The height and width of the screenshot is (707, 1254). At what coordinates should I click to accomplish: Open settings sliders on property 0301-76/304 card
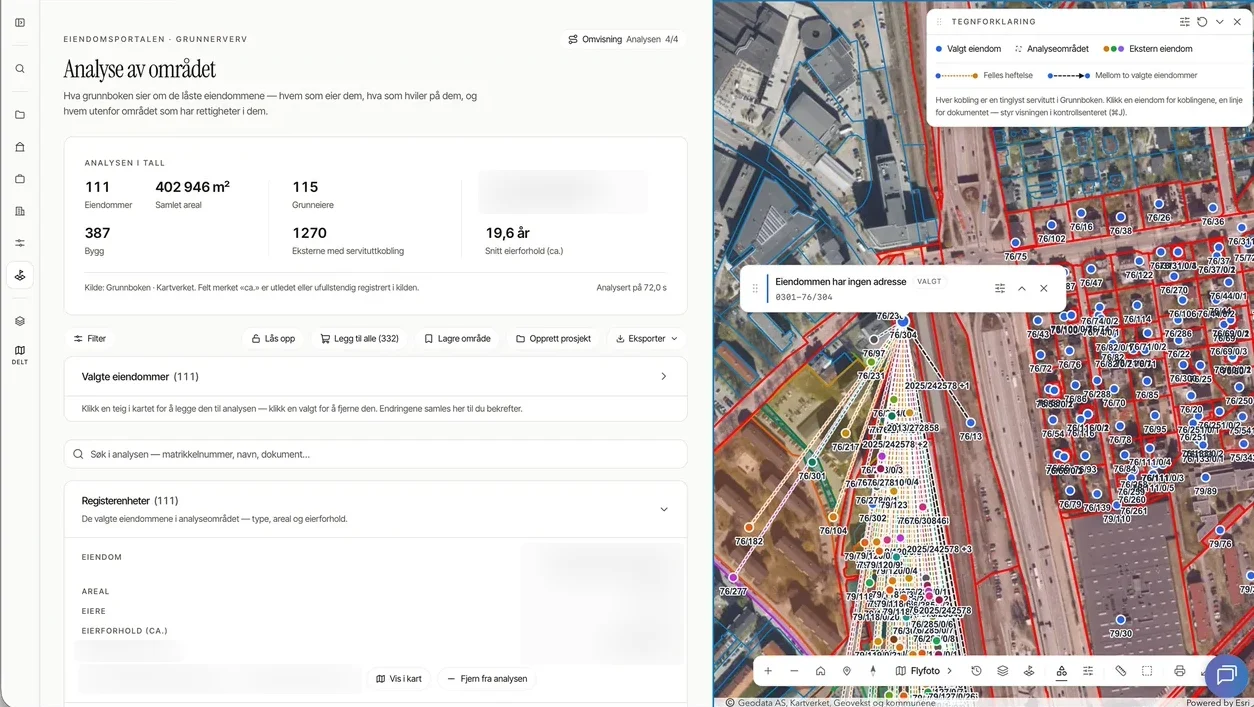click(x=1000, y=288)
